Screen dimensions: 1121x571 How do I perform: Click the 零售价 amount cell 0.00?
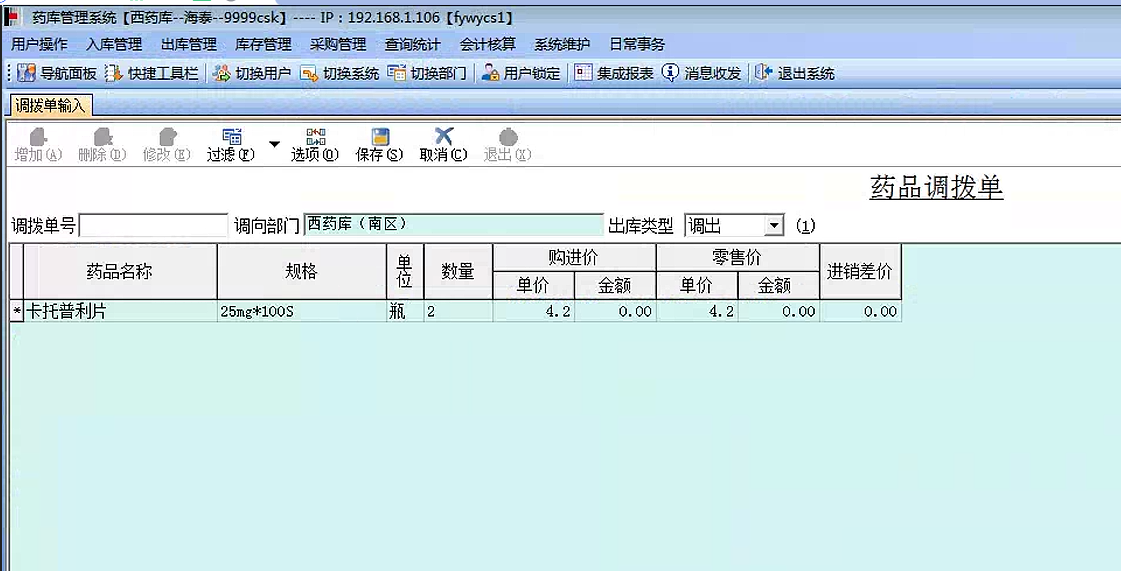(x=779, y=311)
